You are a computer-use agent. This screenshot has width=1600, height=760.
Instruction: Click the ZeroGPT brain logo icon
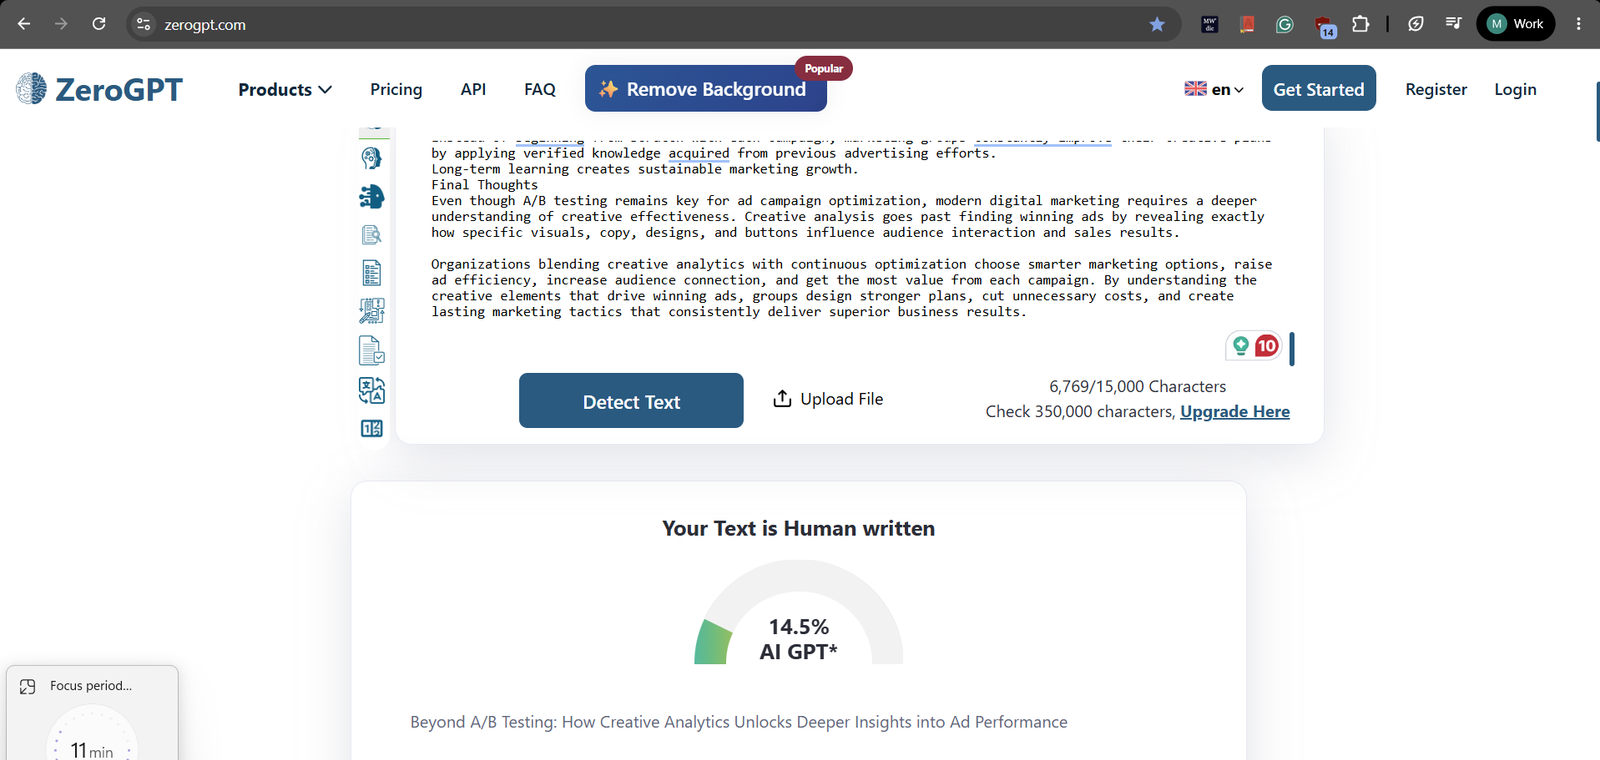31,89
